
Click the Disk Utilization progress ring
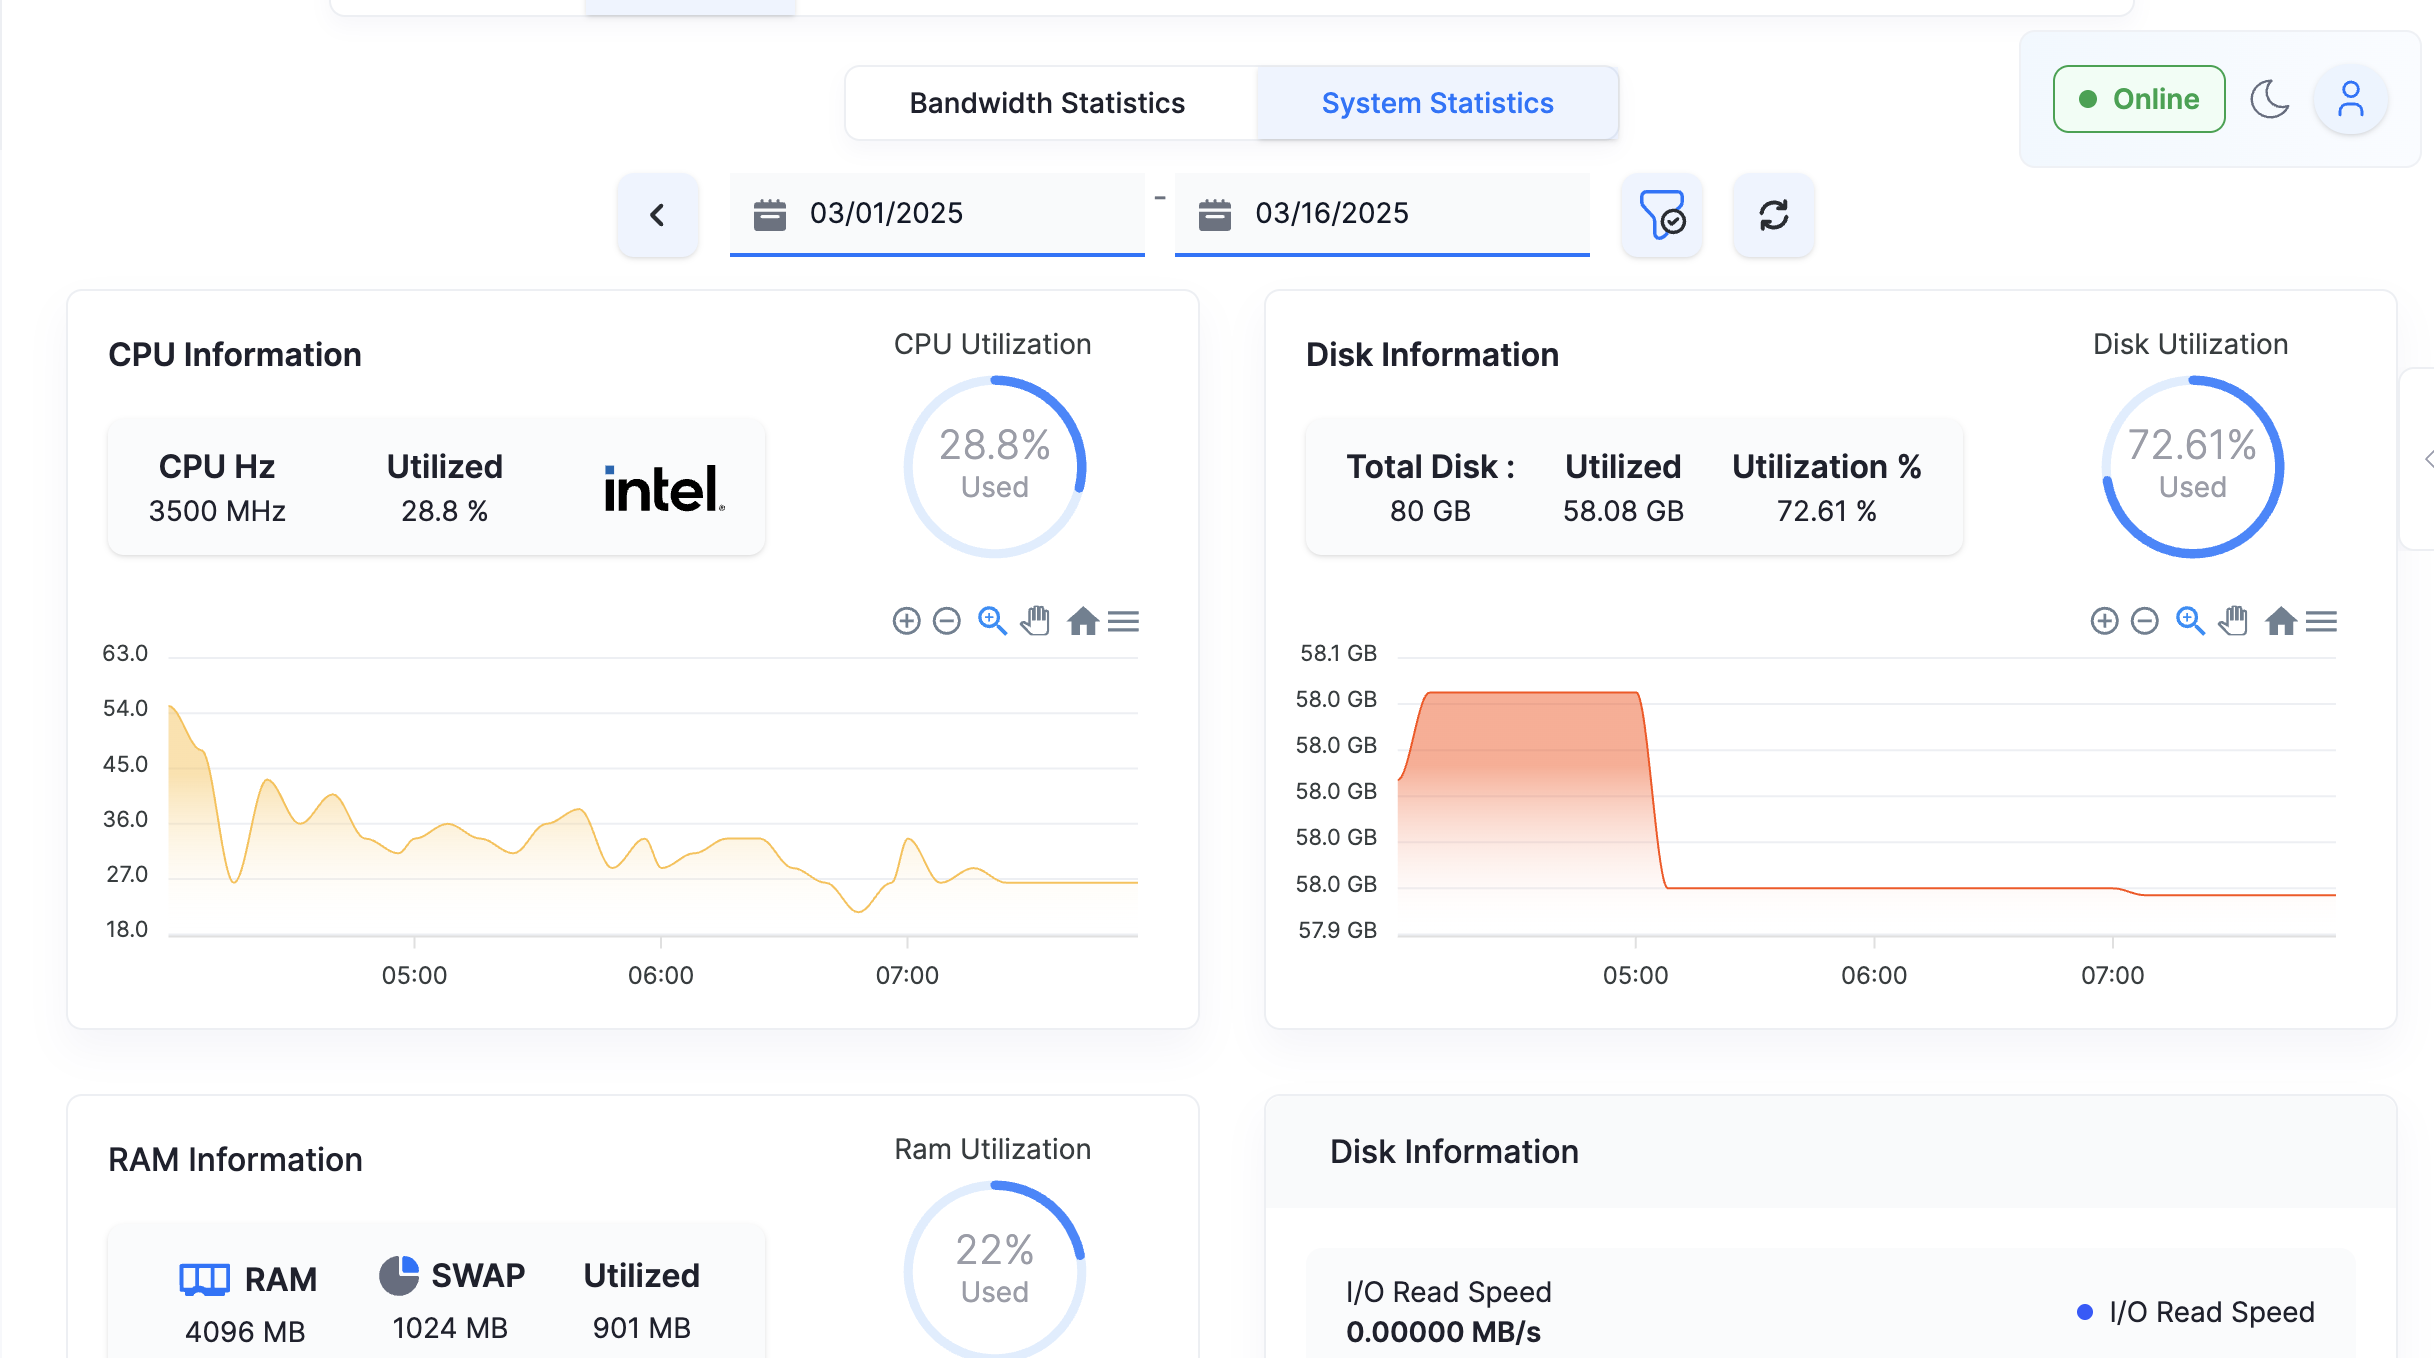[x=2191, y=465]
